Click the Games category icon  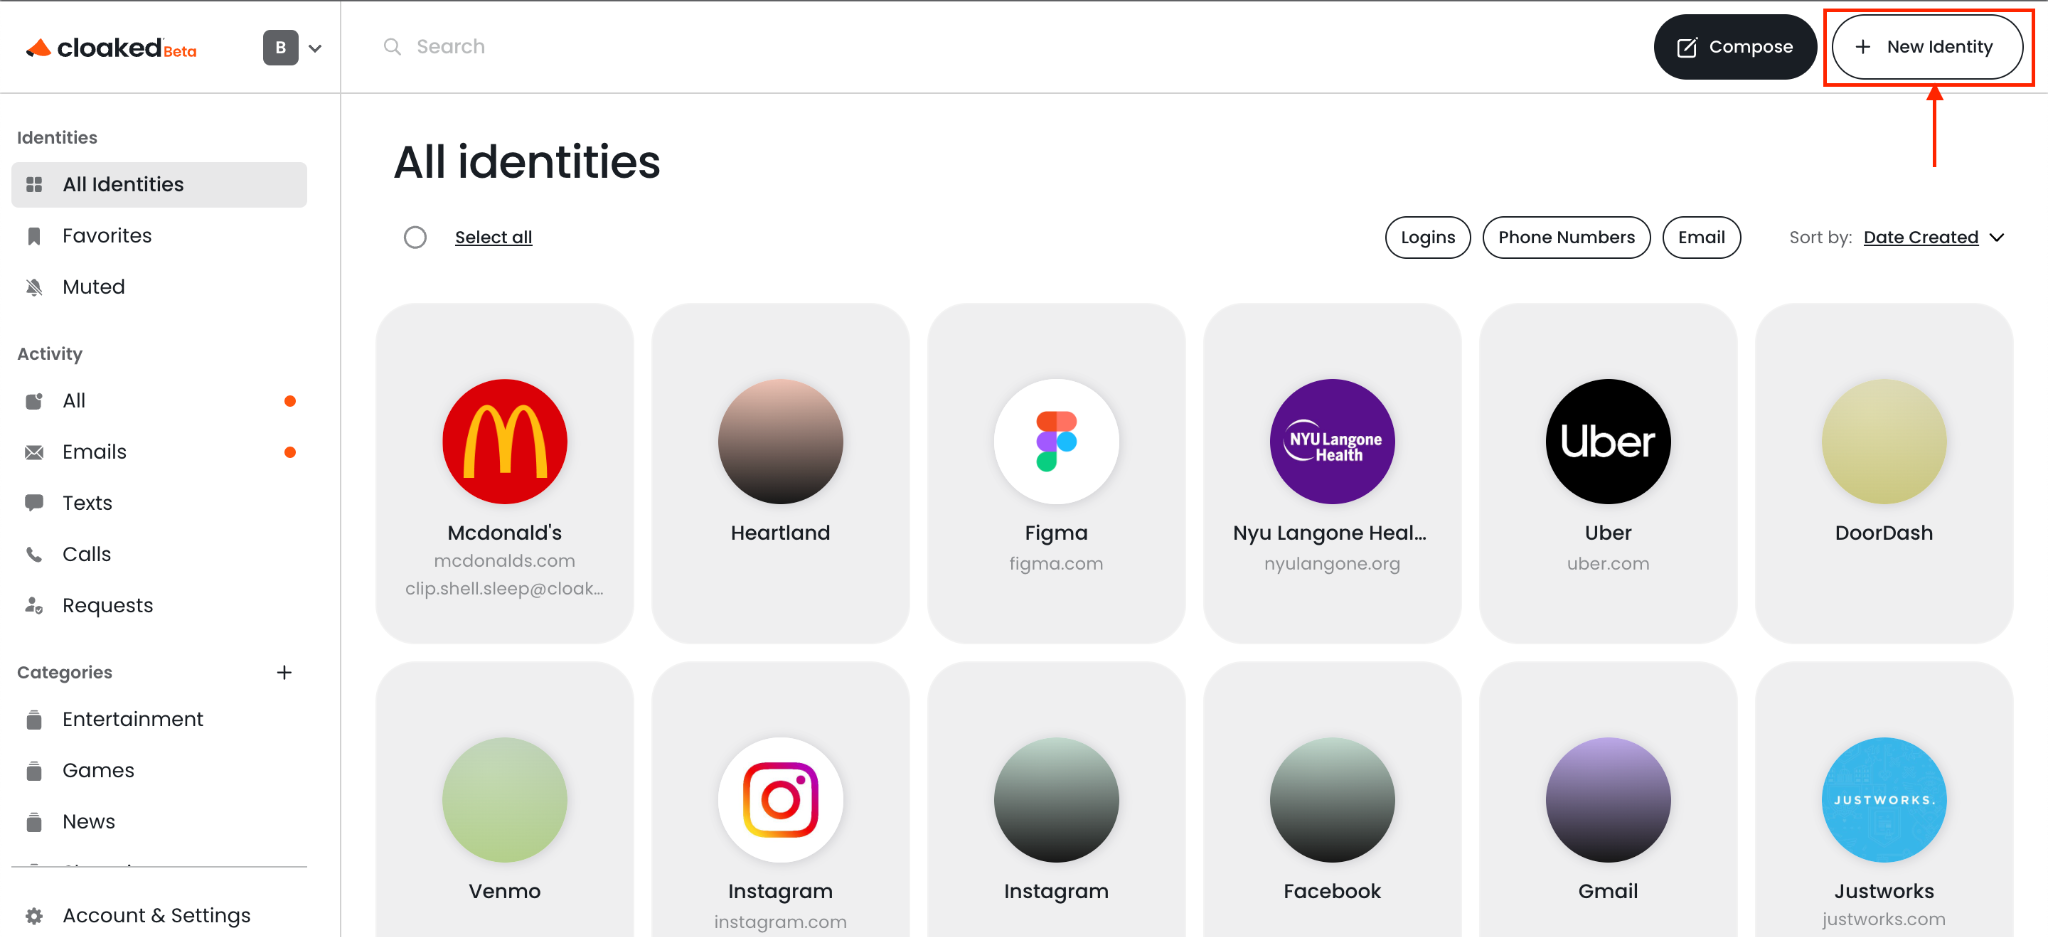34,770
